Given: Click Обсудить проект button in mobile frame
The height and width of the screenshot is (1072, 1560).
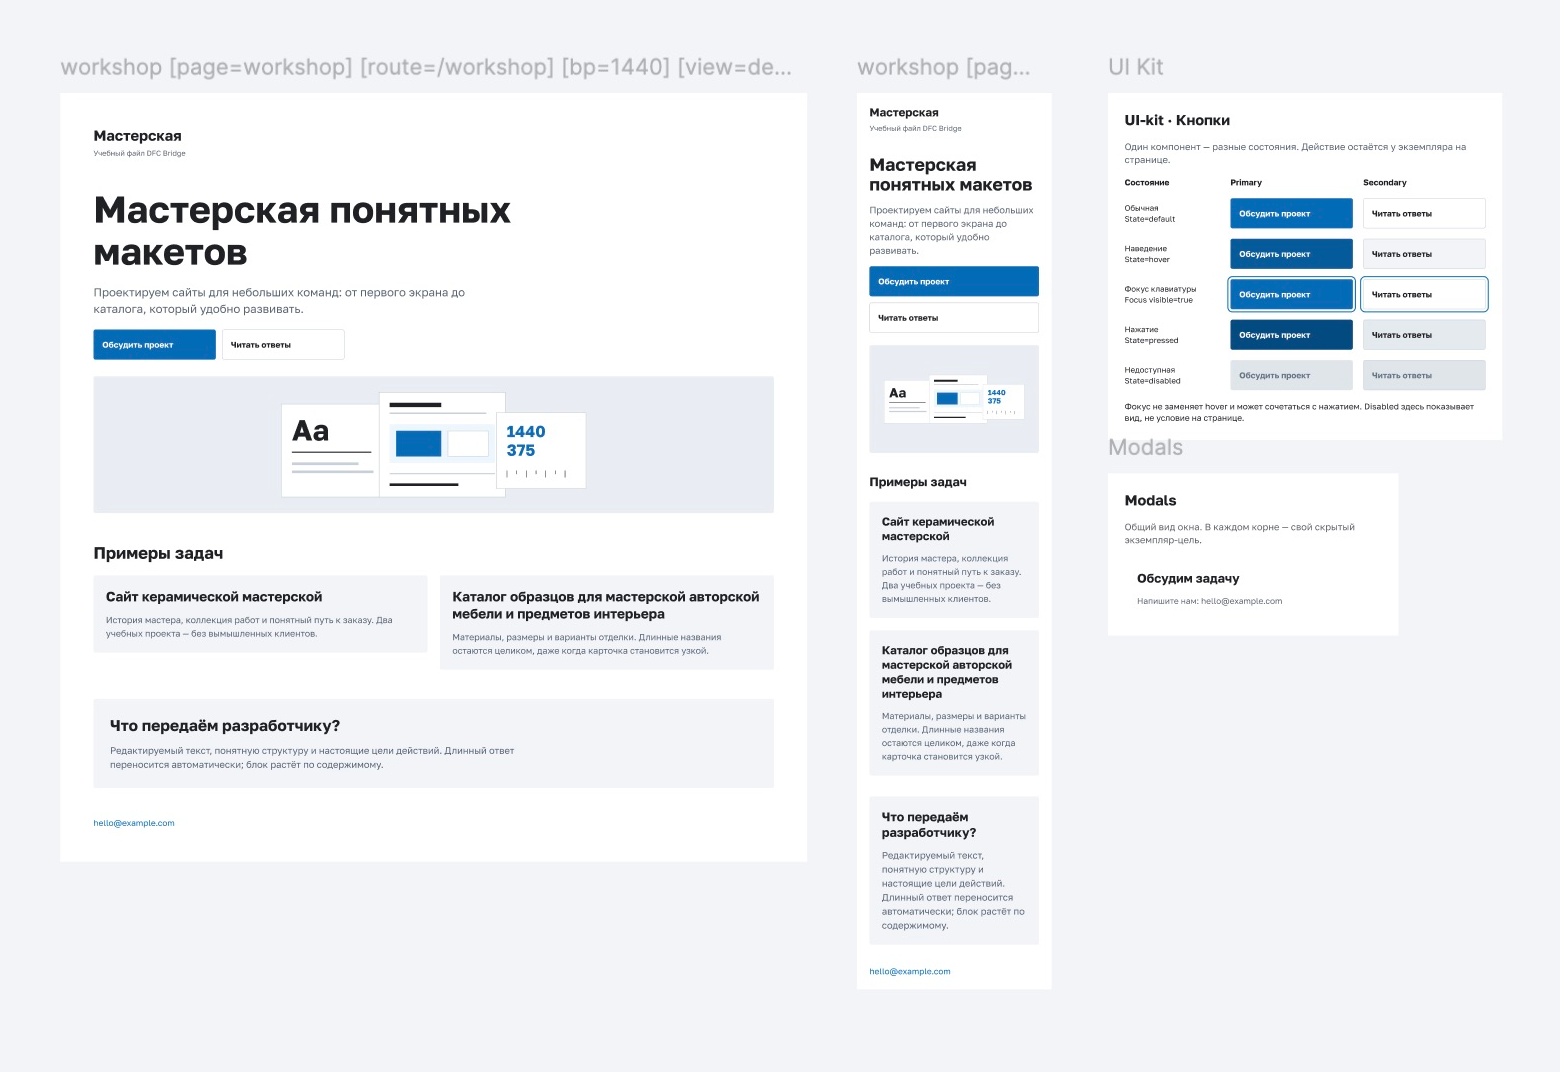Looking at the screenshot, I should (x=954, y=282).
